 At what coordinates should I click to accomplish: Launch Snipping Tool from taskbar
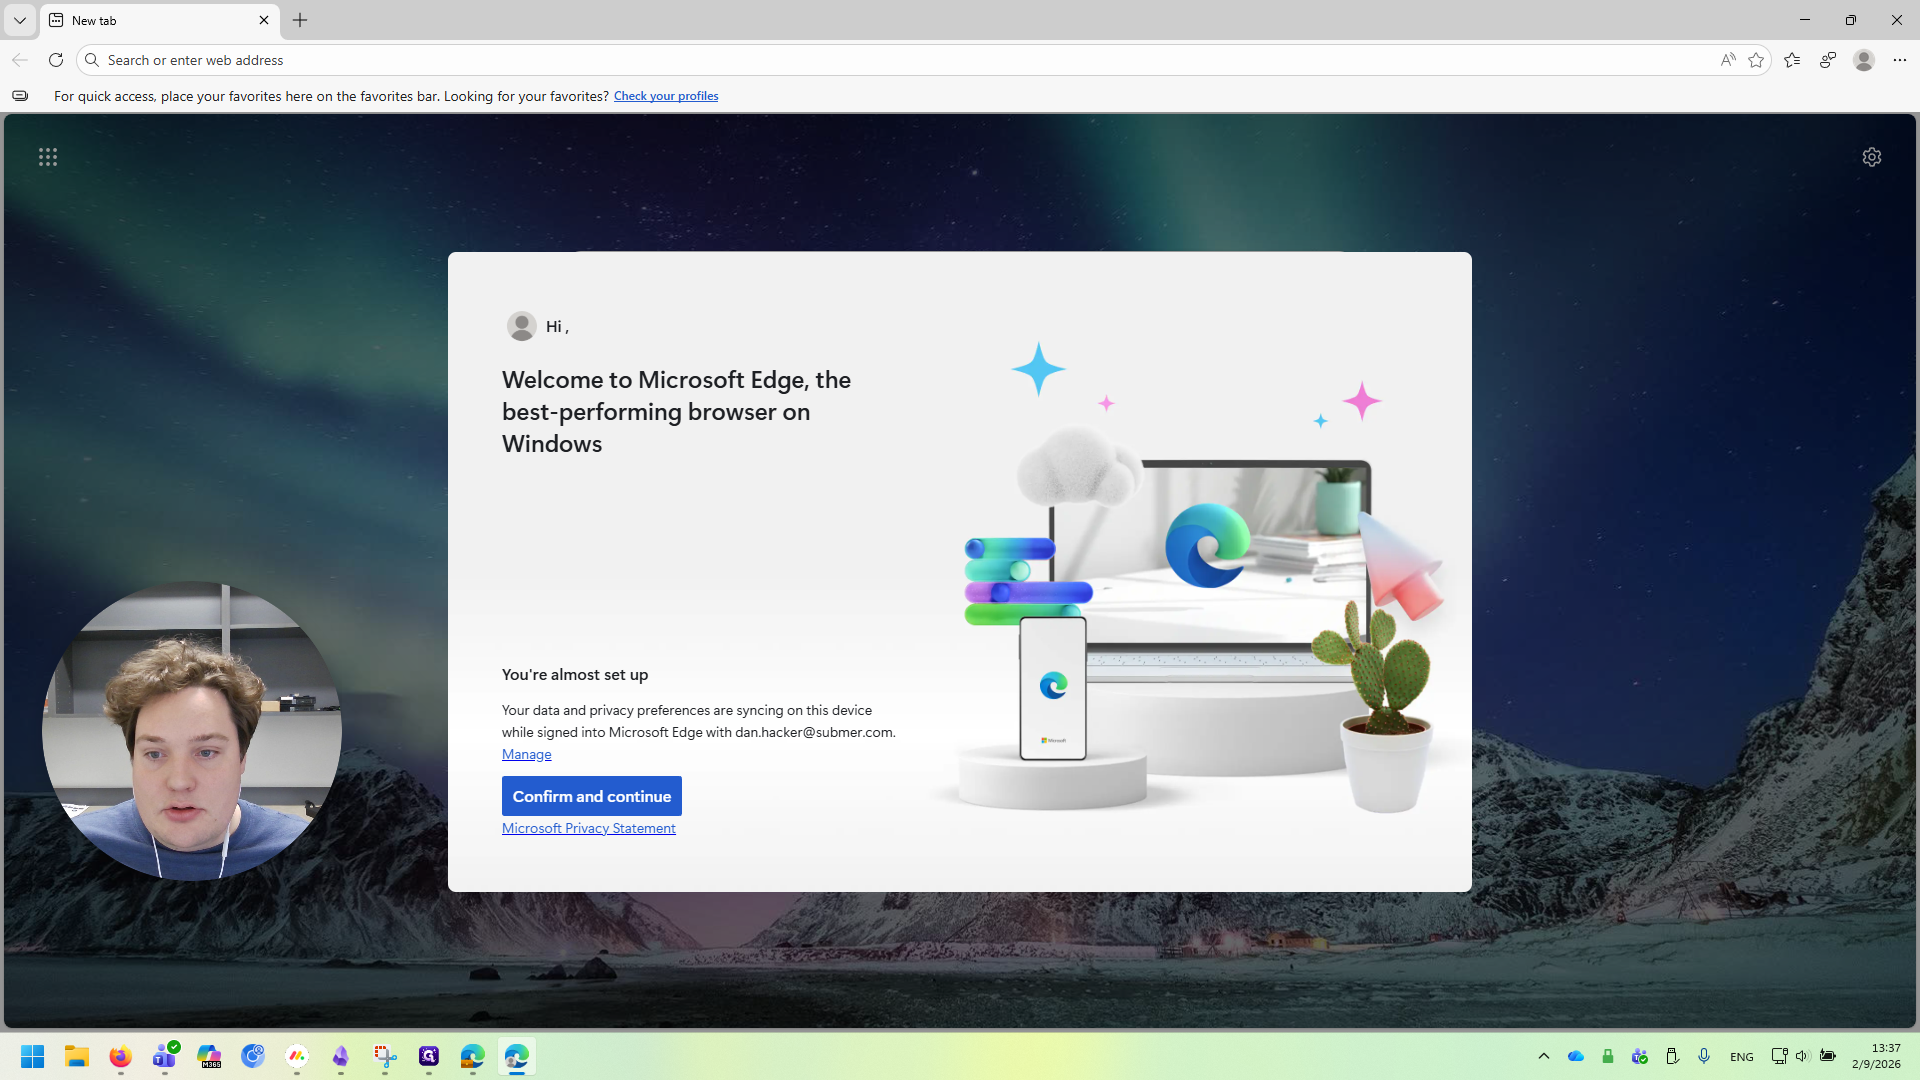point(385,1056)
